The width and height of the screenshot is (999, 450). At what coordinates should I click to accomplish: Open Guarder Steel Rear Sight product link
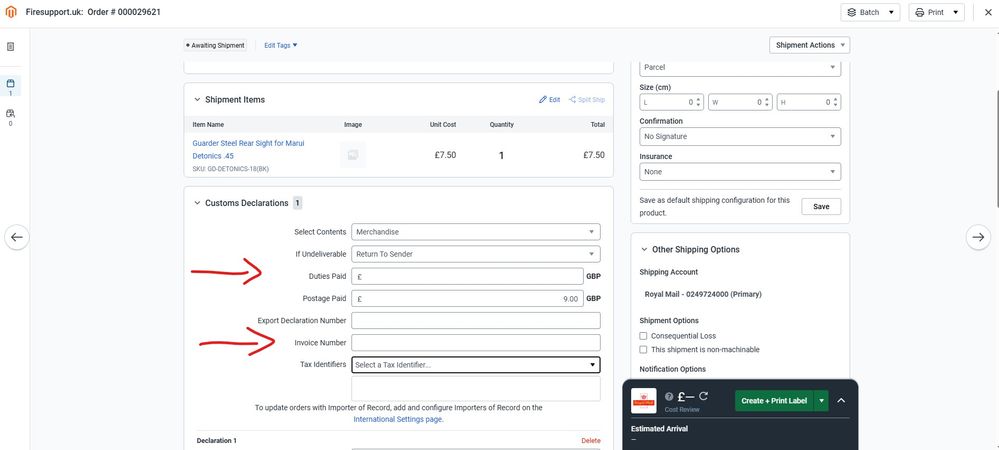[x=248, y=149]
